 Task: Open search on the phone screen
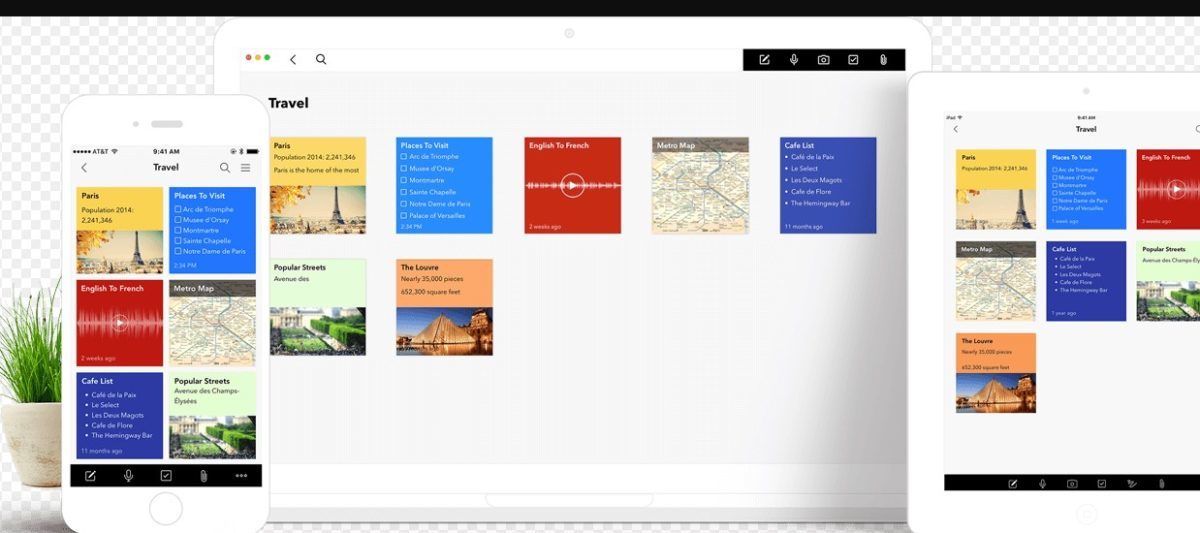225,168
